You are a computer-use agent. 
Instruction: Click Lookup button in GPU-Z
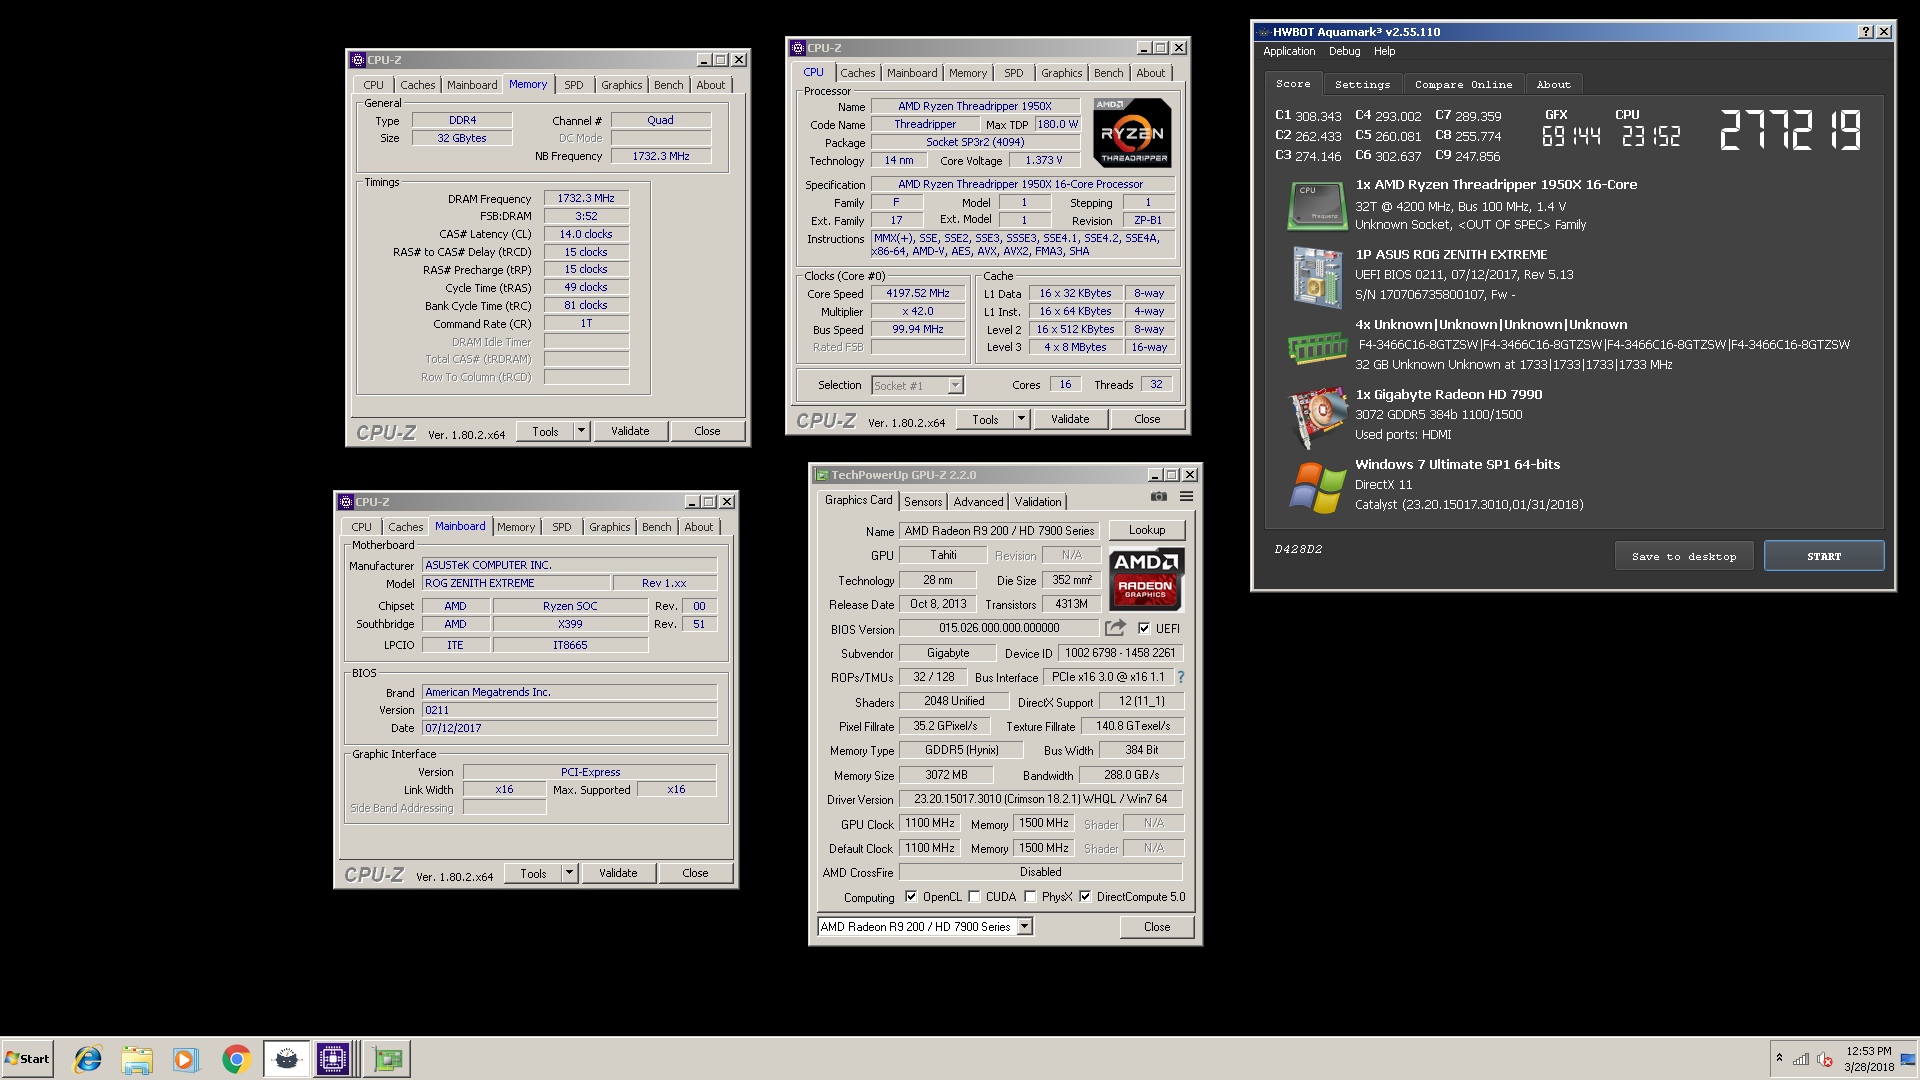[x=1147, y=530]
